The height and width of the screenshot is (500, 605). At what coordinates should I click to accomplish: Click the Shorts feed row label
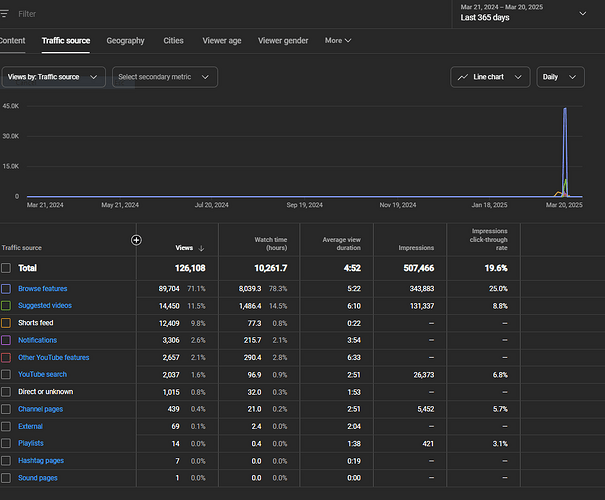(x=35, y=323)
